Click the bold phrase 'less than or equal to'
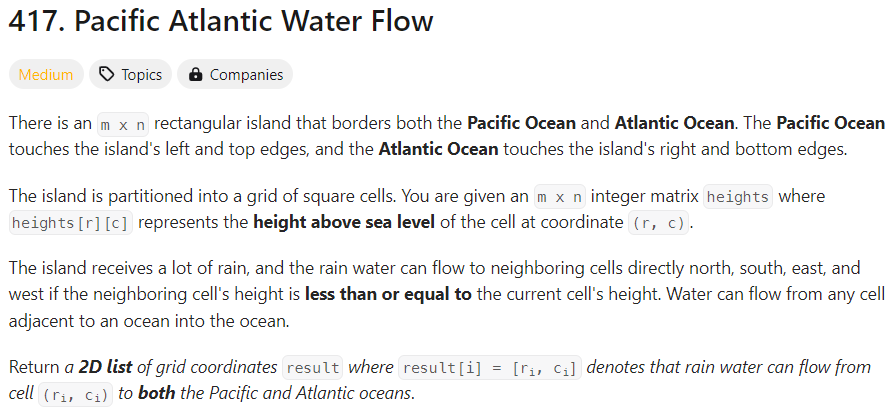The height and width of the screenshot is (413, 896). click(x=389, y=294)
